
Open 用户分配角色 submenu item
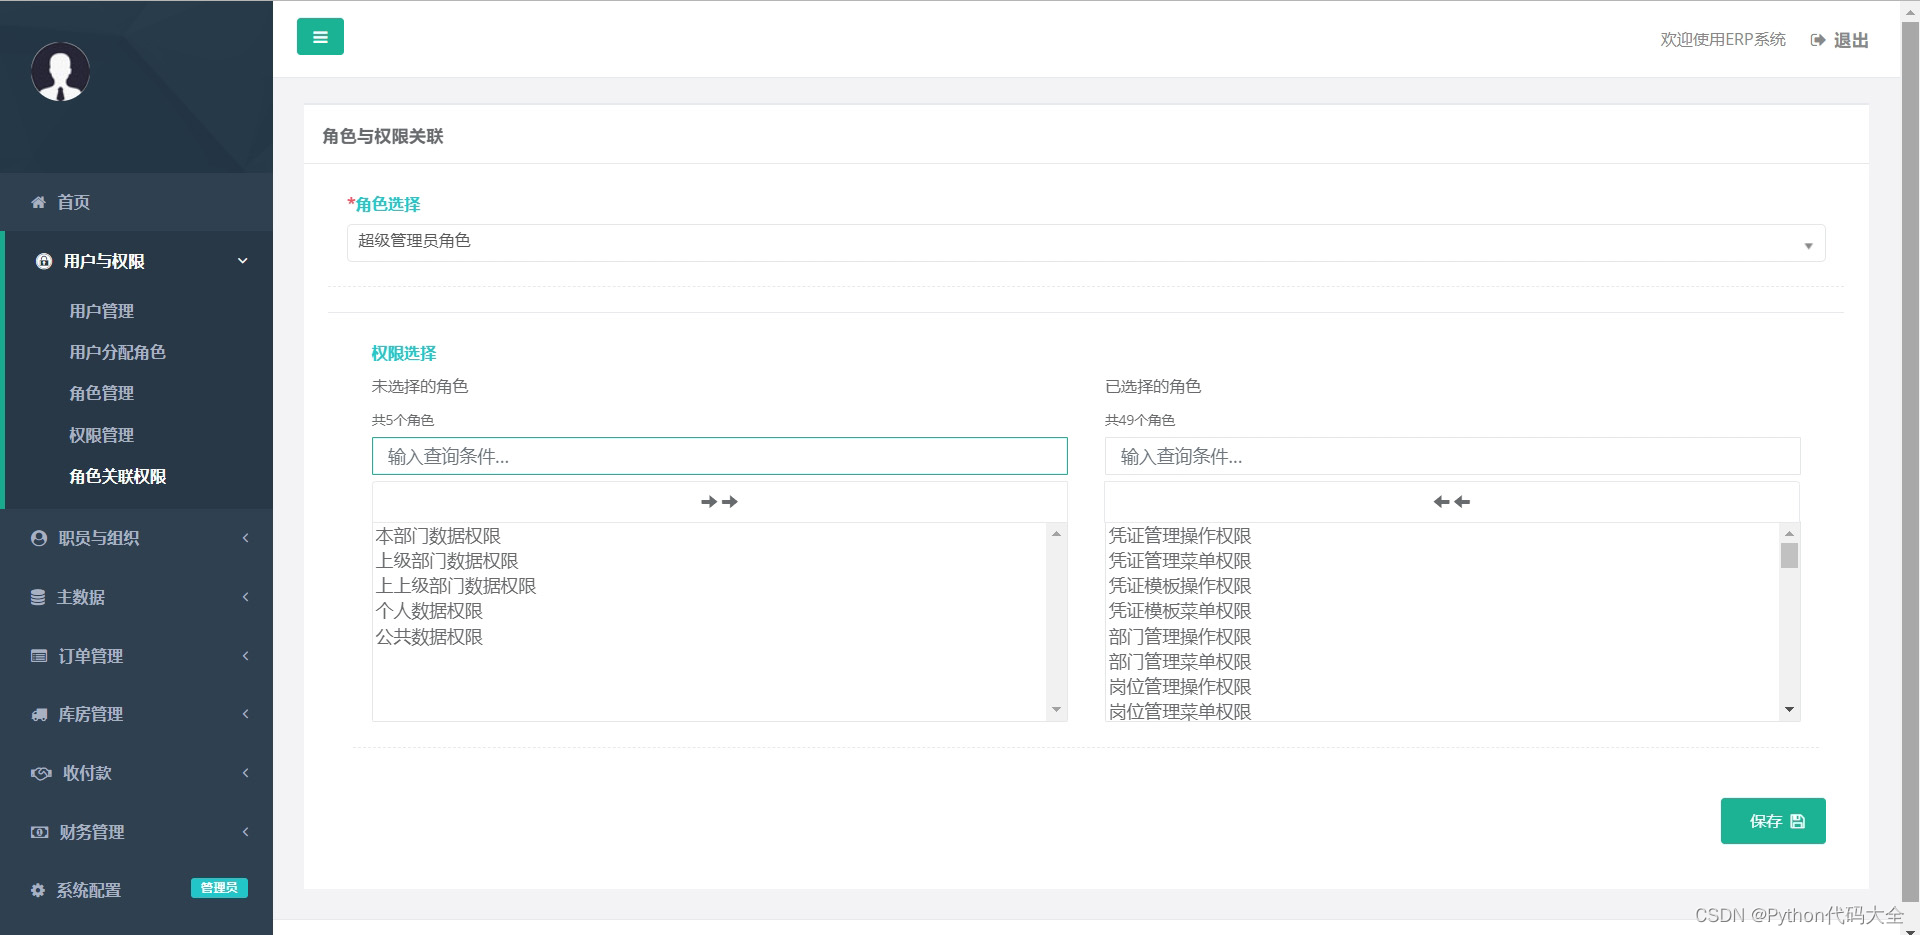click(x=117, y=352)
